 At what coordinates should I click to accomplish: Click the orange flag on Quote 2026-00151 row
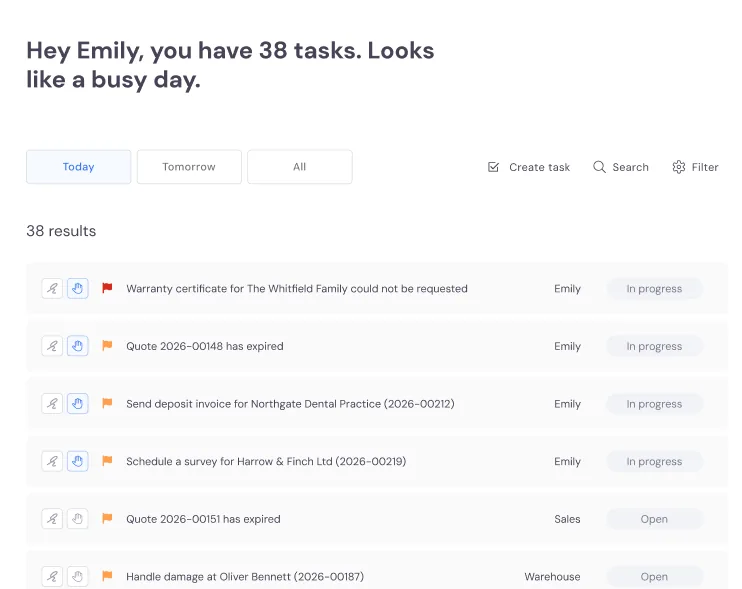click(107, 518)
